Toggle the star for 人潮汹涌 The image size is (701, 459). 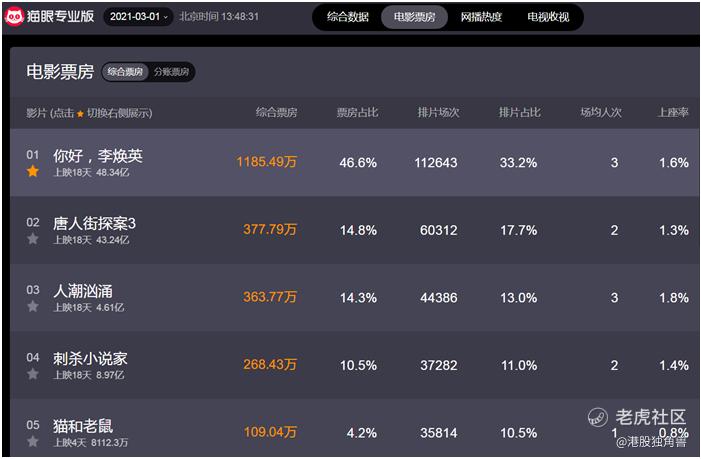coord(33,306)
